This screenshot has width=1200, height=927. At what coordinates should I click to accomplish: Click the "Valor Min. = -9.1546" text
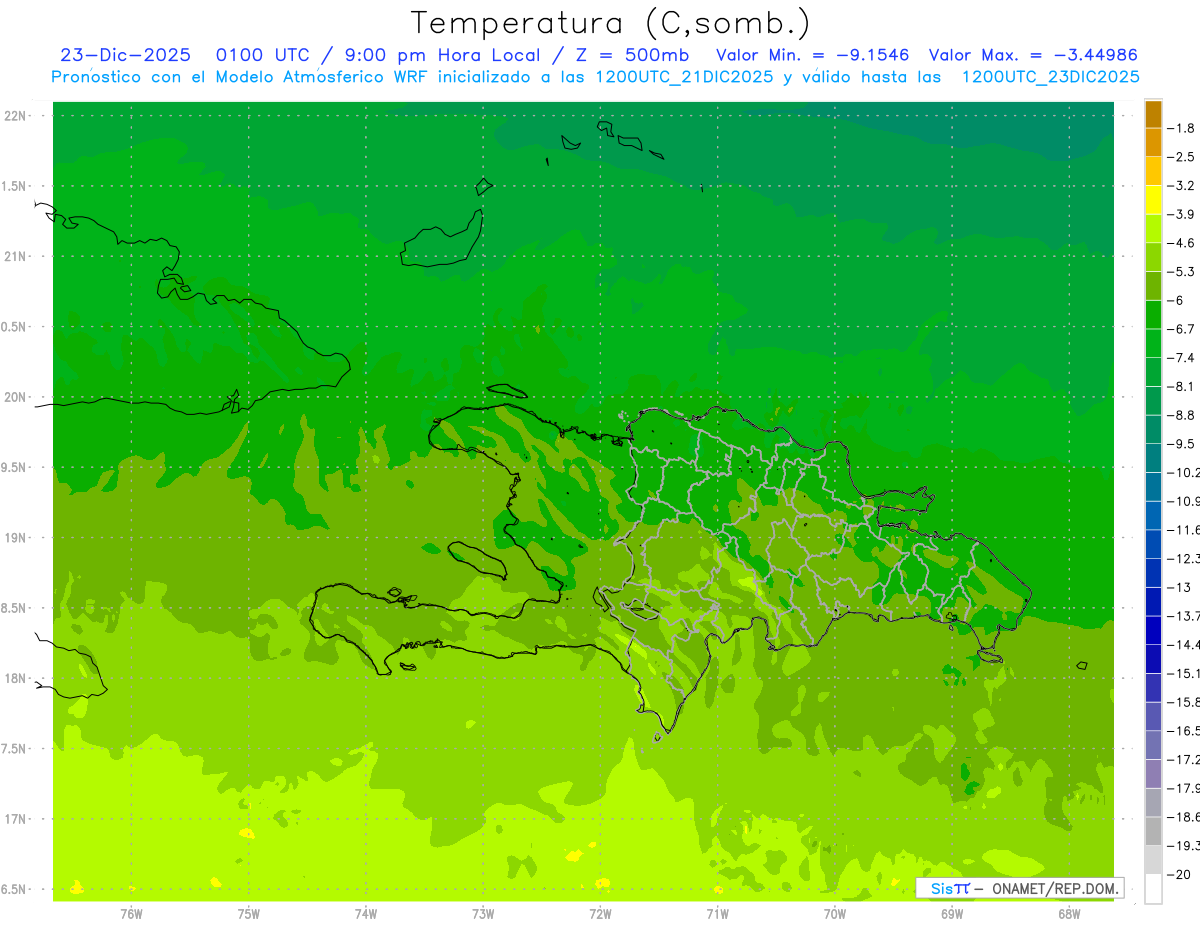(x=812, y=55)
